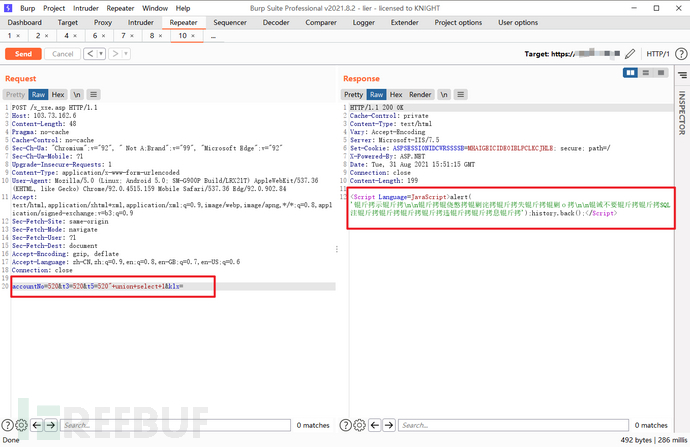The image size is (690, 447).
Task: Switch to the Target tab
Action: point(68,22)
